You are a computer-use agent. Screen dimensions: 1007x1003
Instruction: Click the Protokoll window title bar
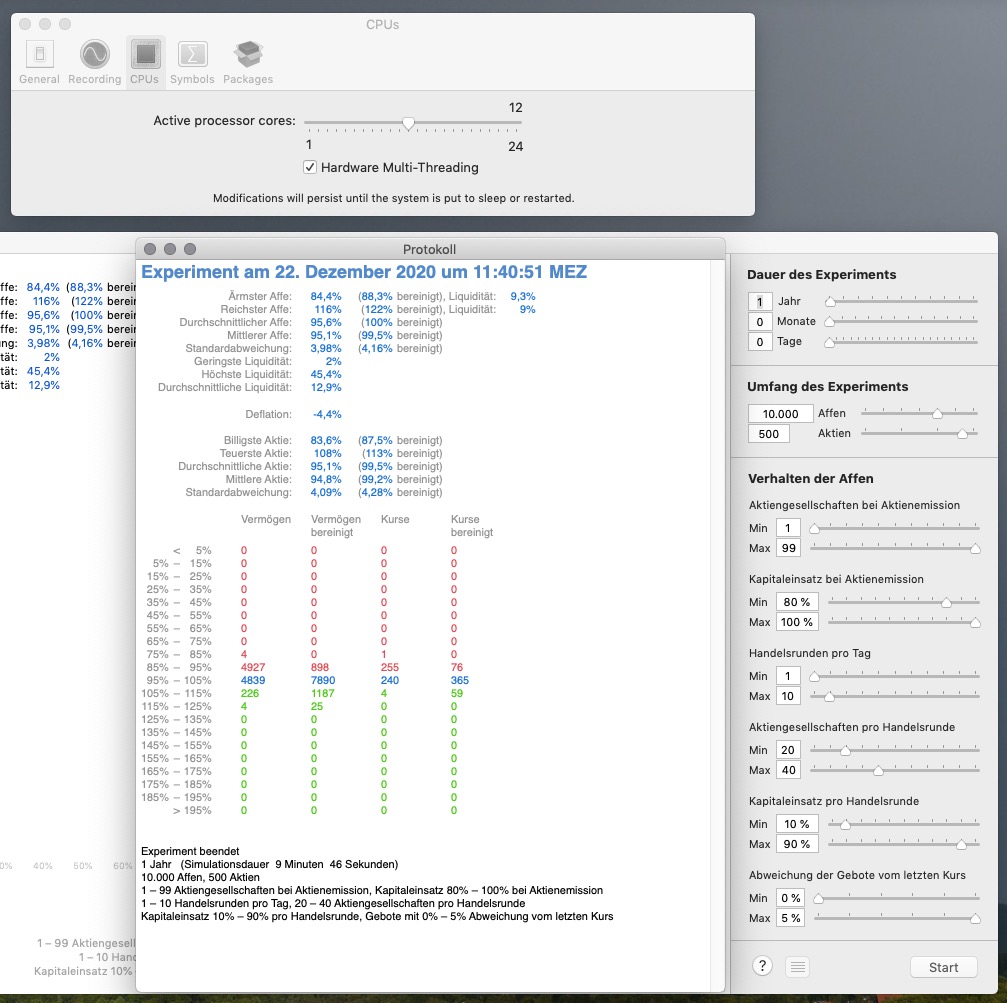point(430,249)
